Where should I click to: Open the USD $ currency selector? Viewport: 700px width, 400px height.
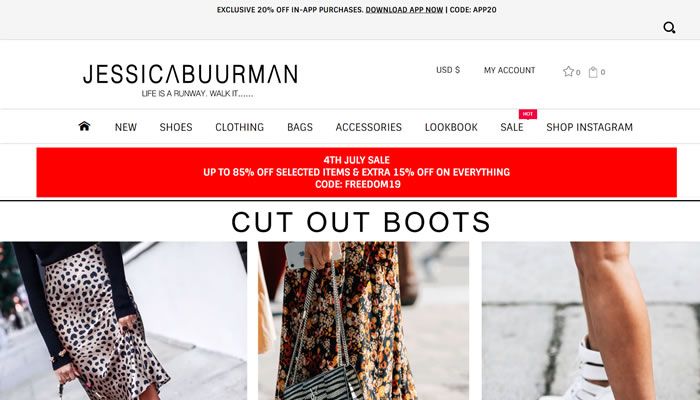(x=448, y=70)
